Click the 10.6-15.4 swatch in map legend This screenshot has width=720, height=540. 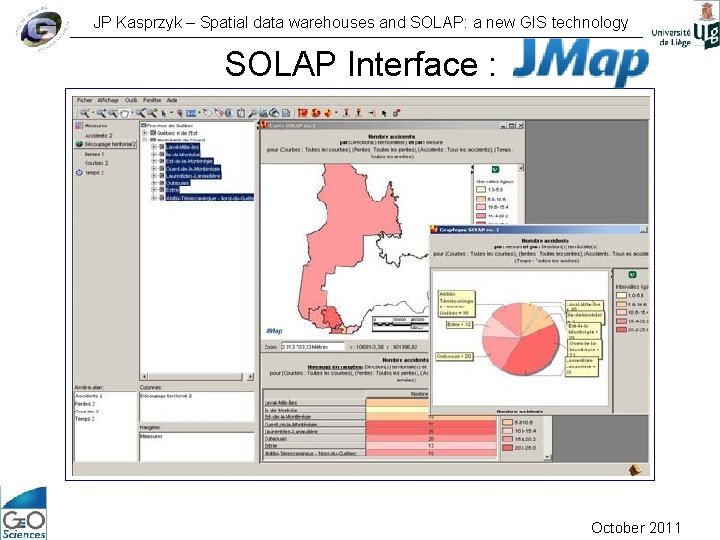[x=481, y=207]
